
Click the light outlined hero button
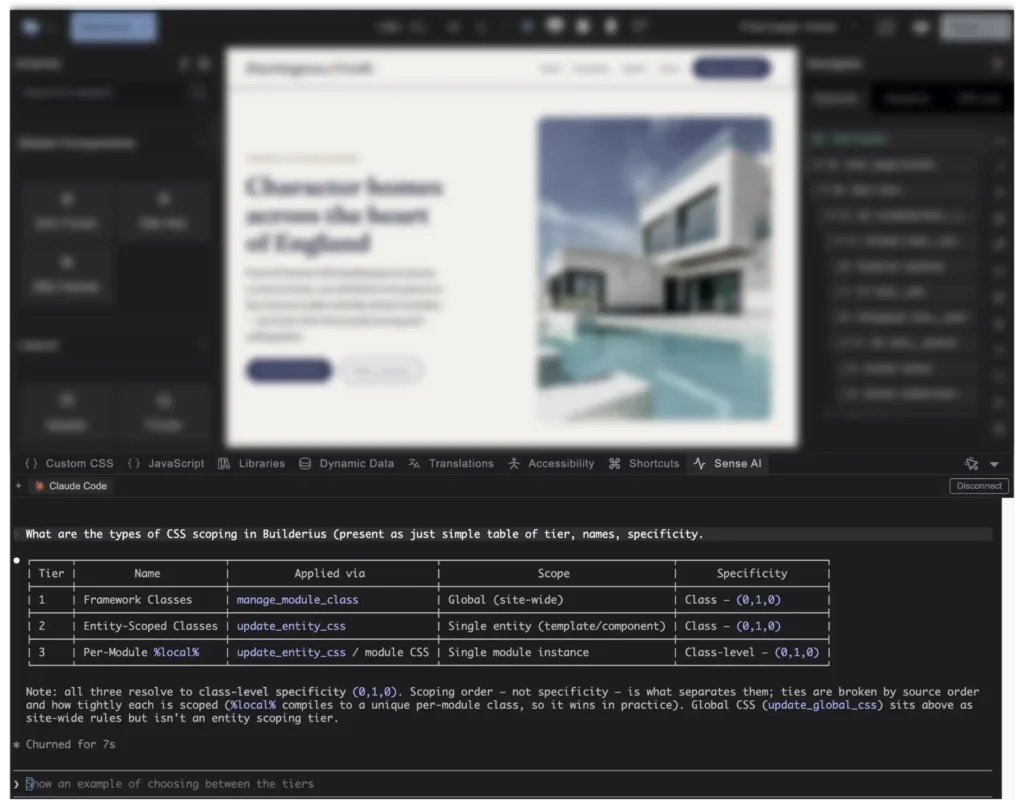point(381,370)
